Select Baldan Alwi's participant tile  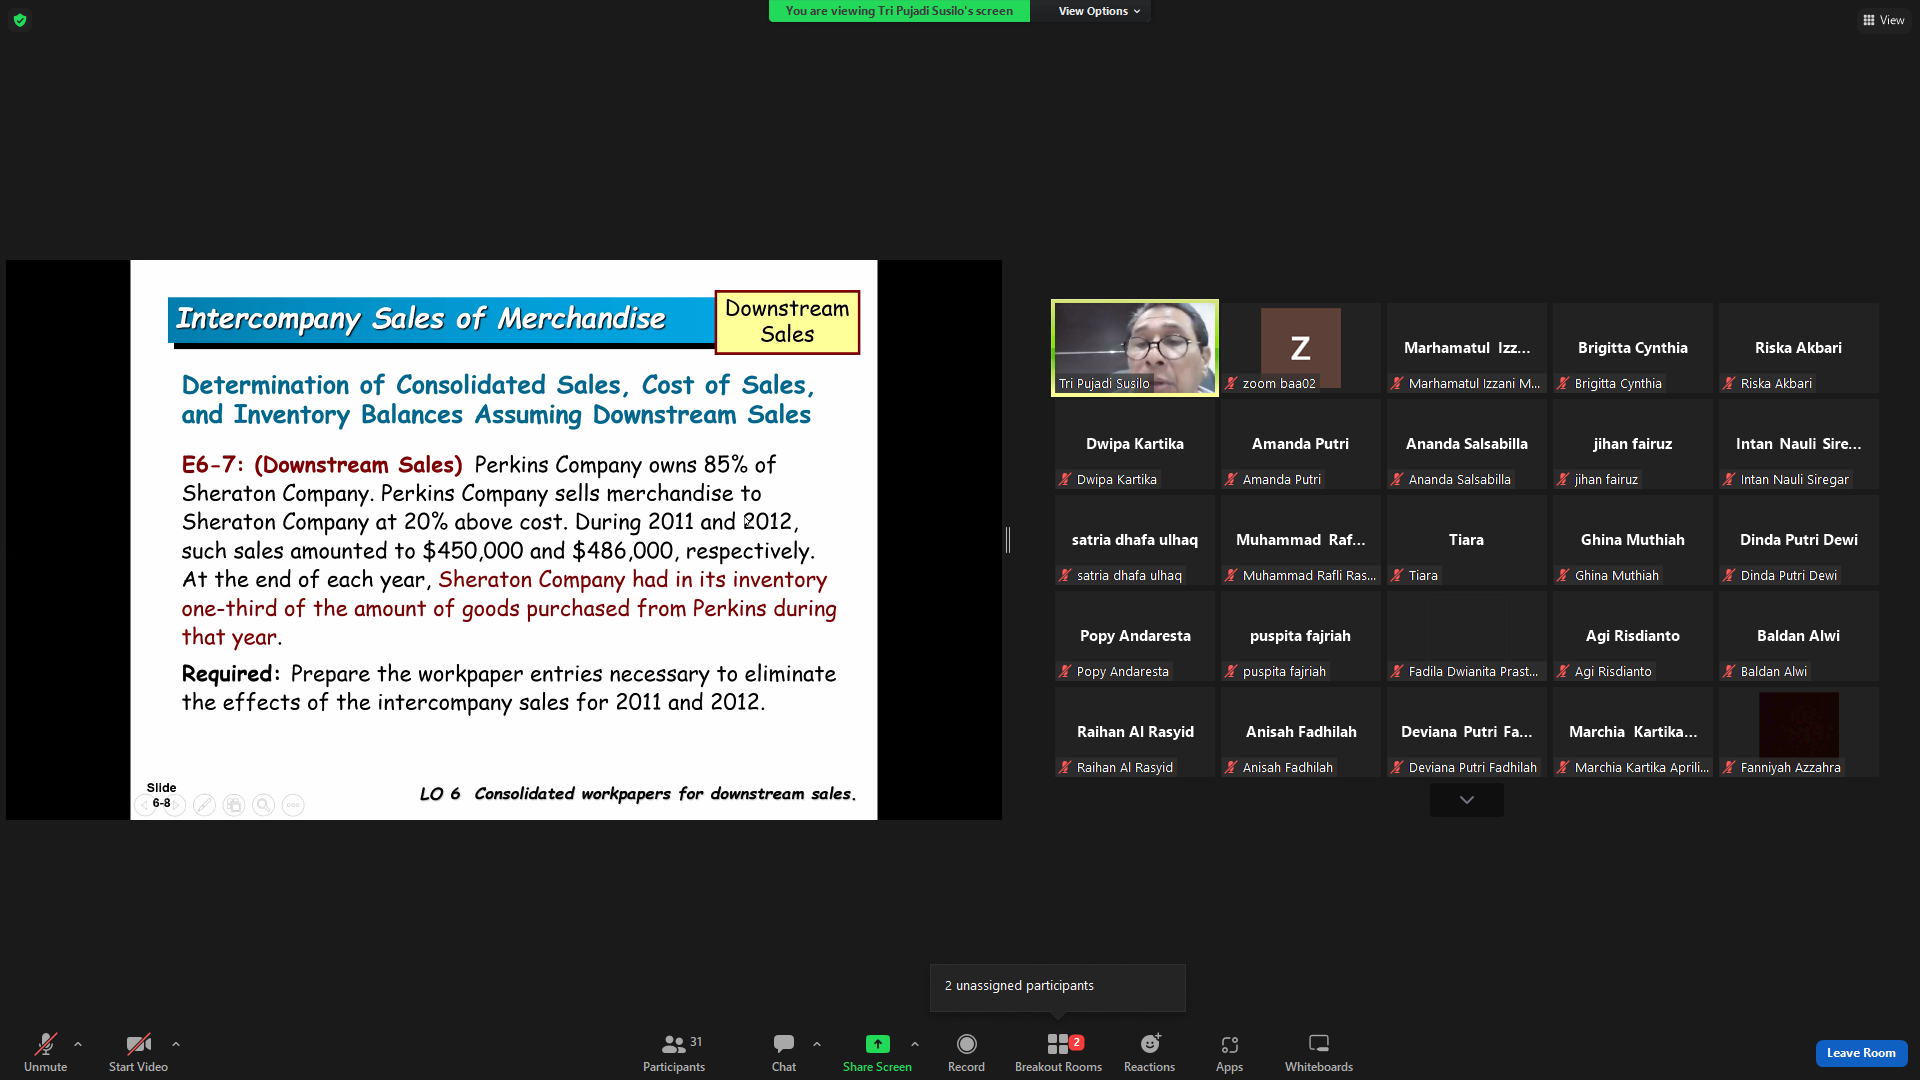pyautogui.click(x=1798, y=636)
